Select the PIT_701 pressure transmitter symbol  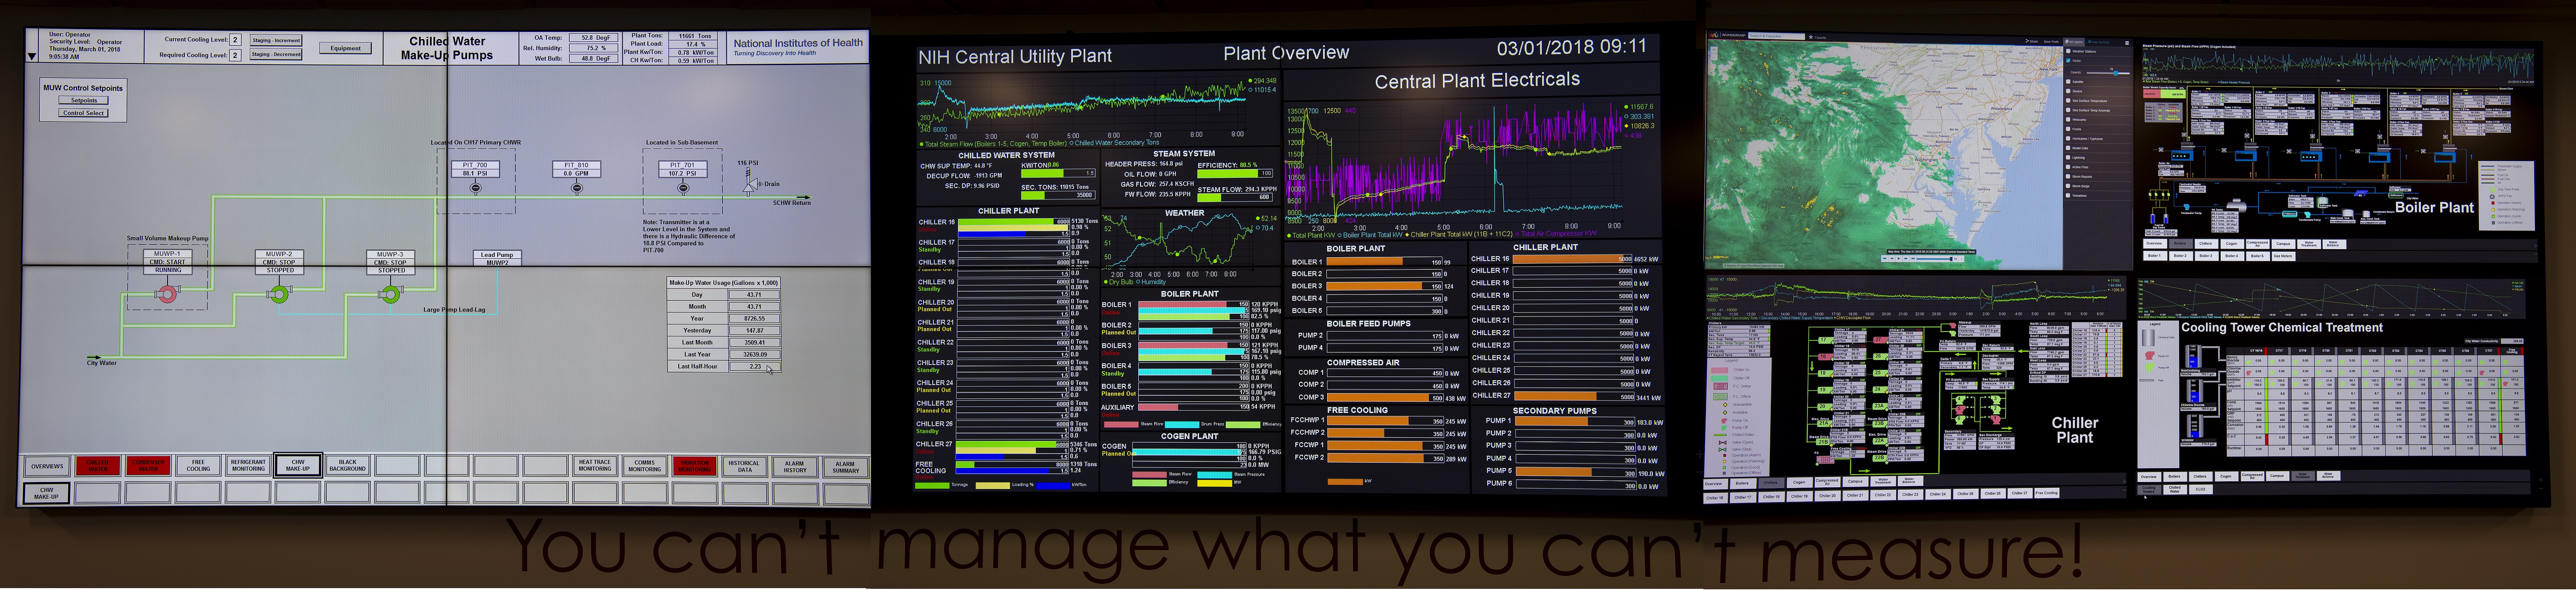coord(683,188)
